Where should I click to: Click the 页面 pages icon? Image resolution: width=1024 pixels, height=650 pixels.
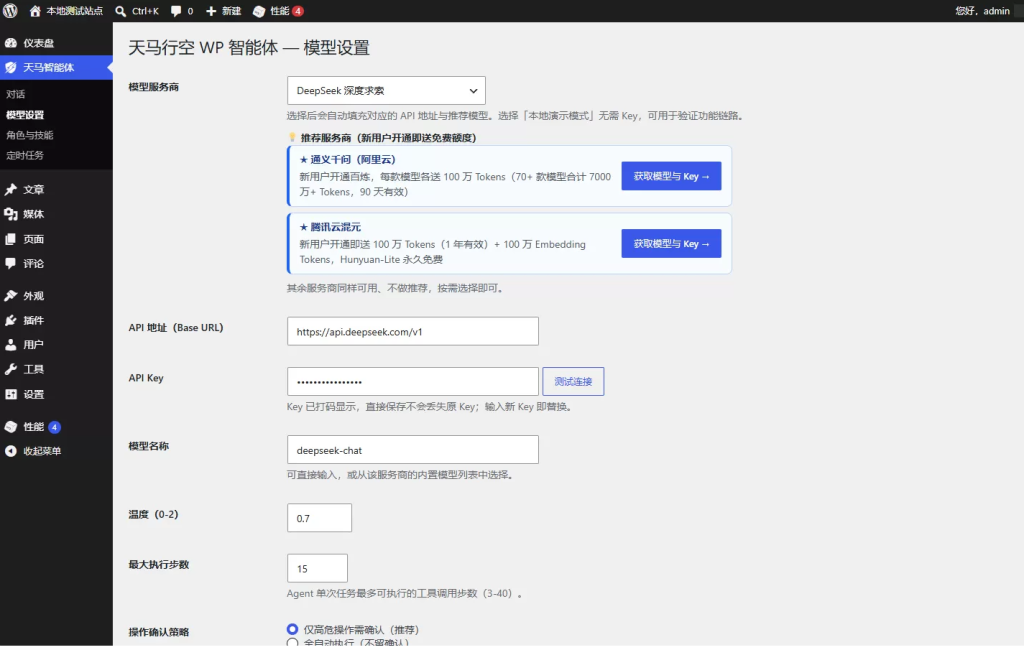pyautogui.click(x=10, y=239)
